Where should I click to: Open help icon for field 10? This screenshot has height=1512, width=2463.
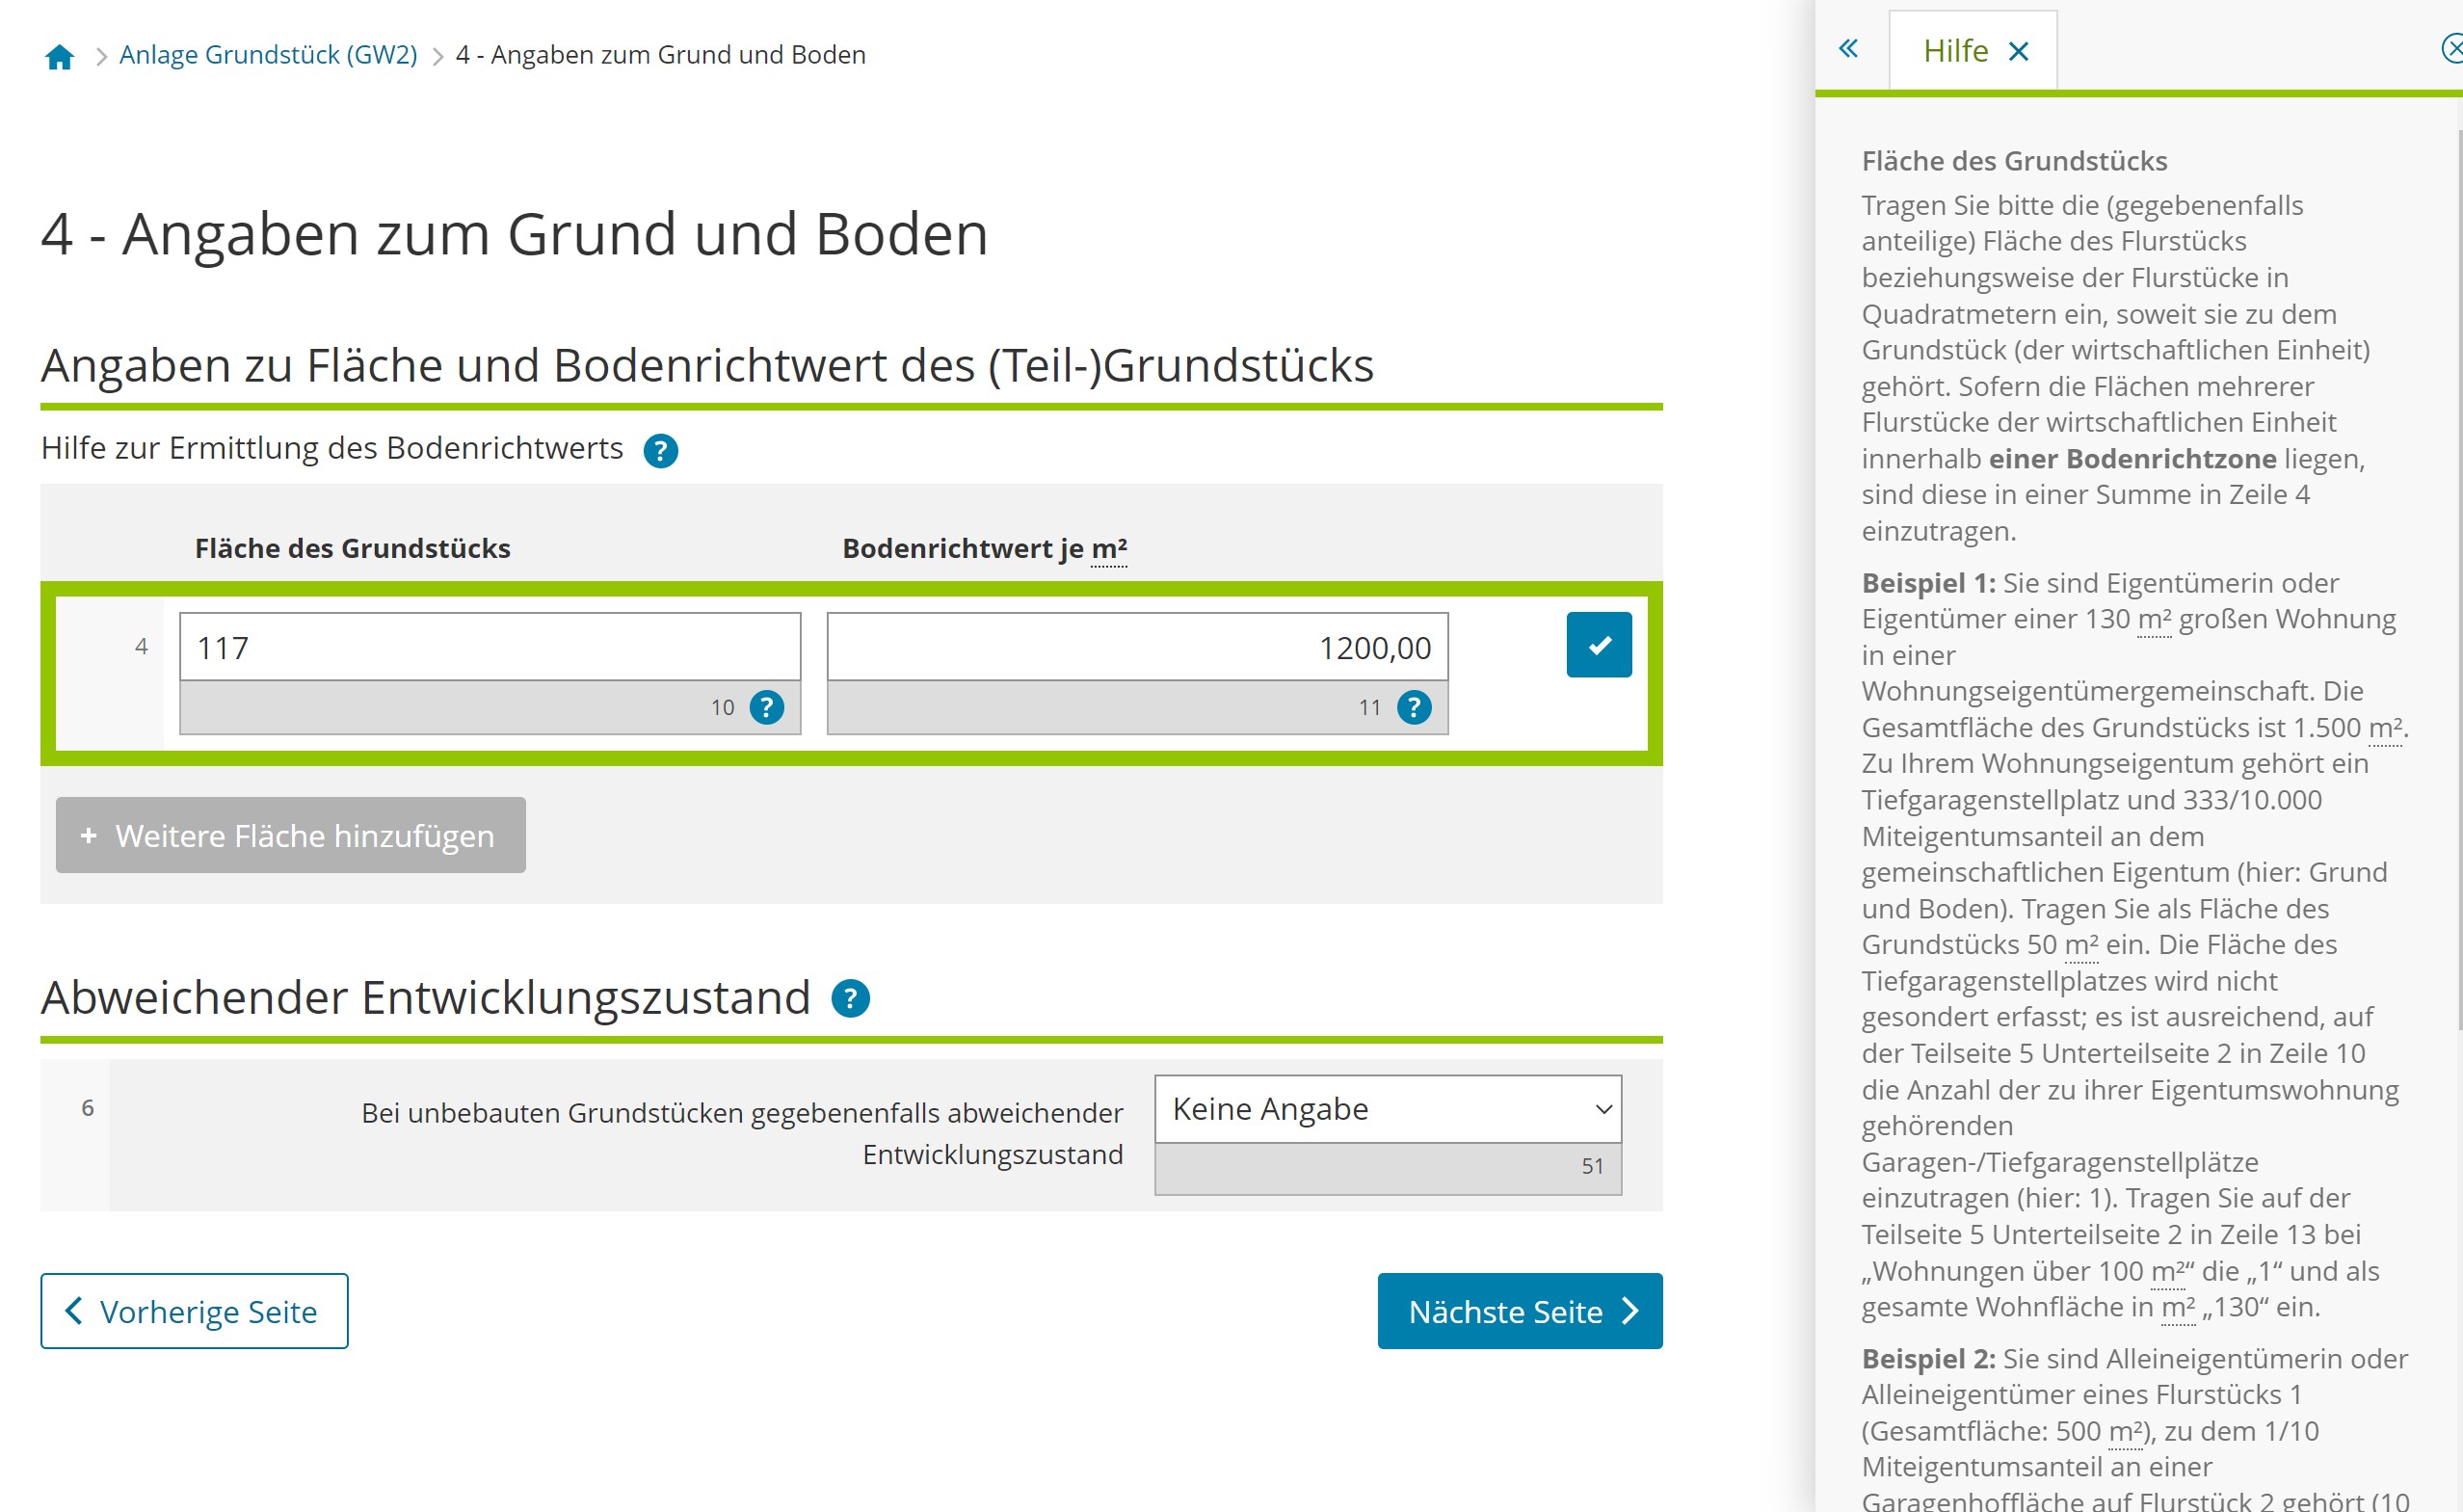(x=766, y=707)
